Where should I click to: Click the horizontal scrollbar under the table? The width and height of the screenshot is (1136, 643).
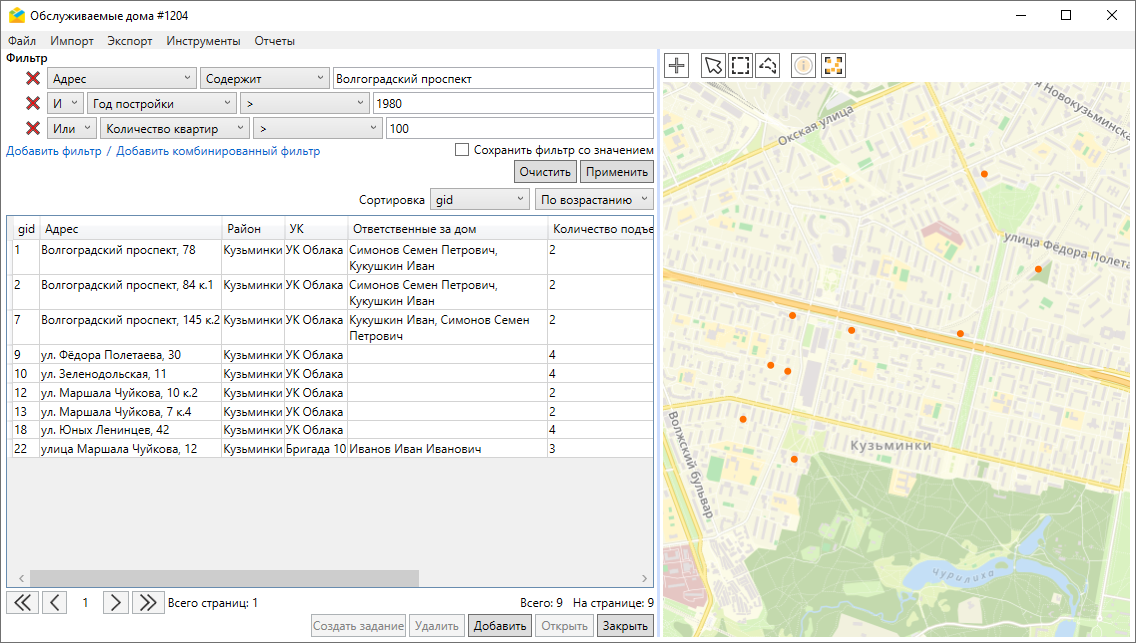coord(224,578)
